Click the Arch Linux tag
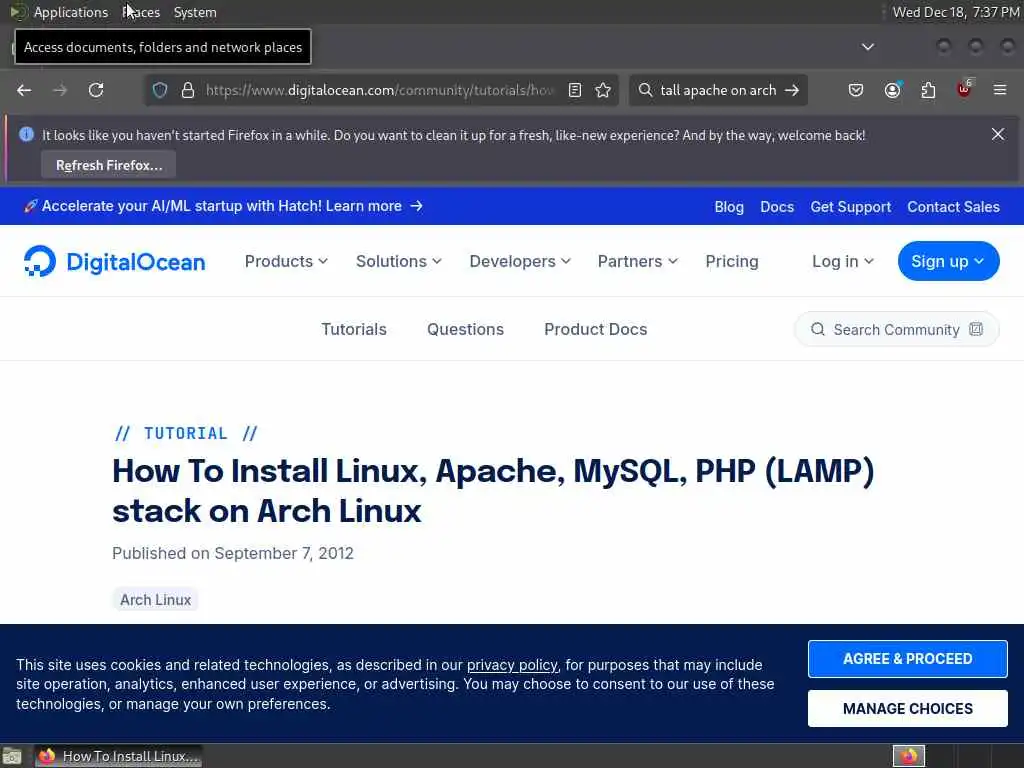 155,600
